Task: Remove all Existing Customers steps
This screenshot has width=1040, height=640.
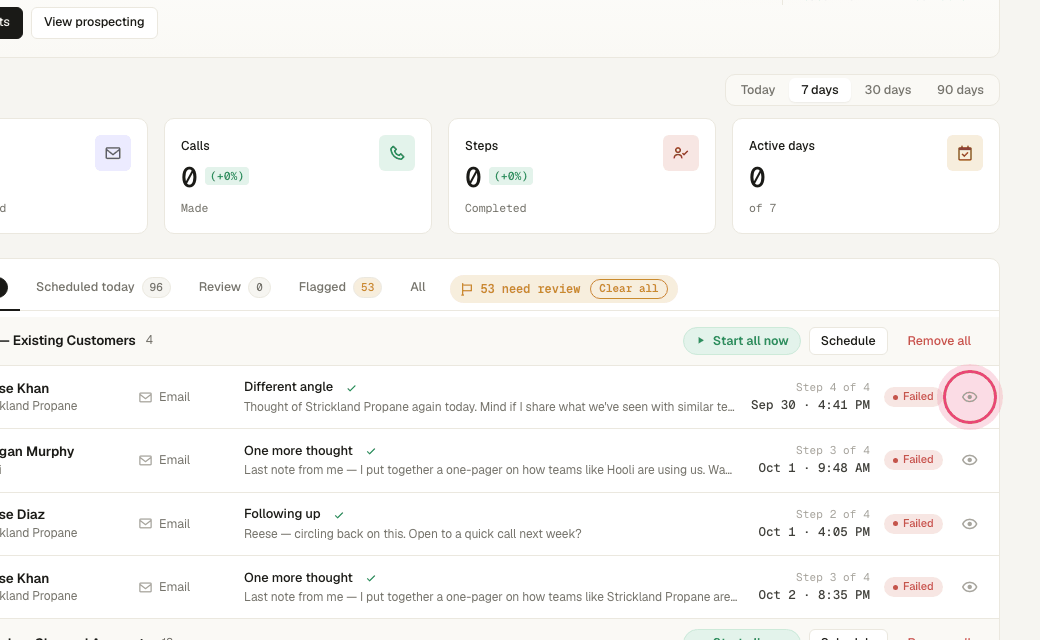Action: (939, 341)
